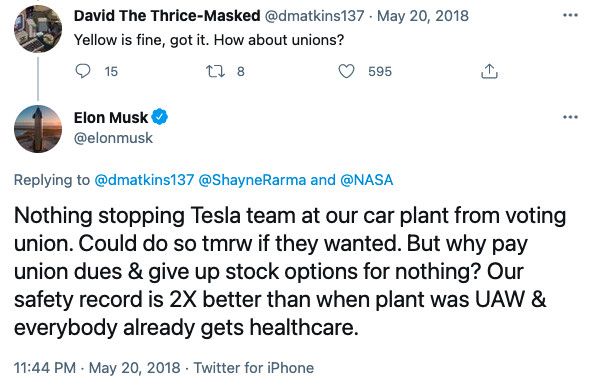Image resolution: width=590 pixels, height=390 pixels.
Task: Click the reply speech bubble icon
Action: (x=83, y=71)
